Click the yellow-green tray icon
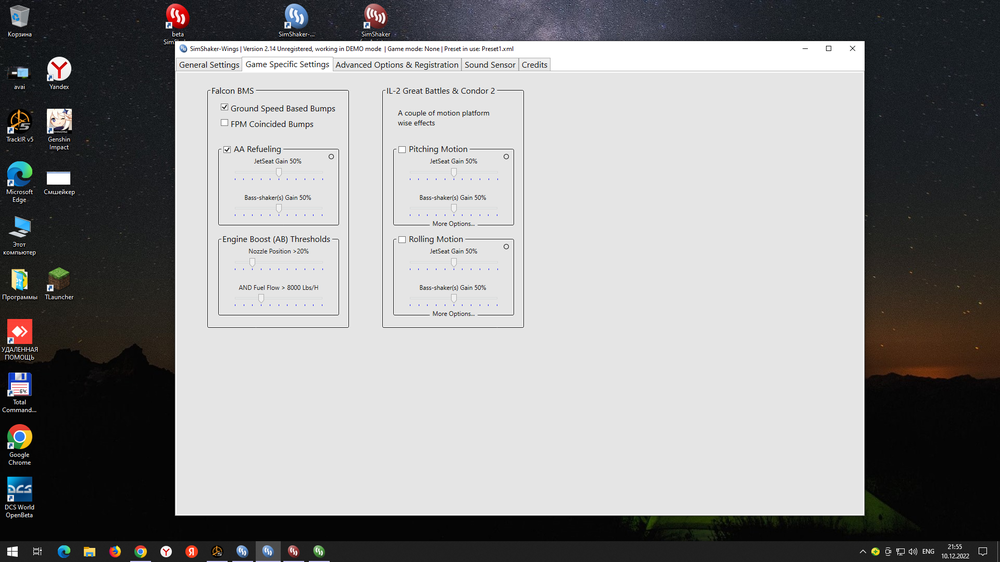 [876, 551]
